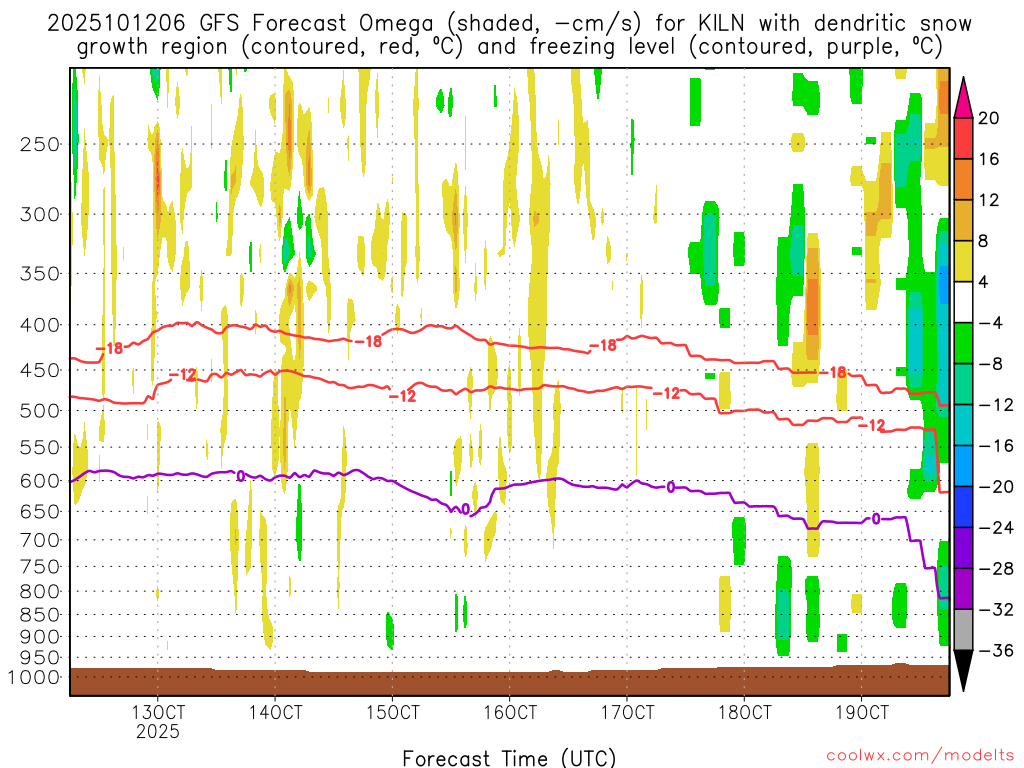
Task: Click the light blue scale segment between -16 and -20
Action: click(963, 466)
